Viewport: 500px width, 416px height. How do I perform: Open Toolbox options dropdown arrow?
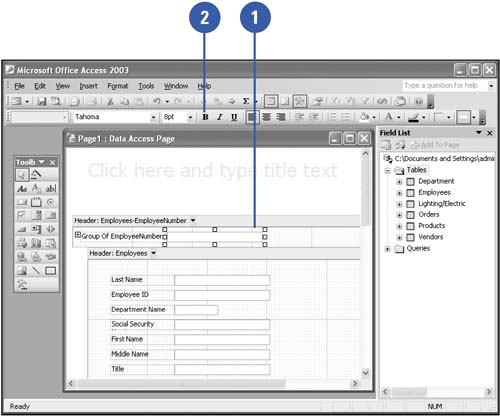click(x=42, y=162)
